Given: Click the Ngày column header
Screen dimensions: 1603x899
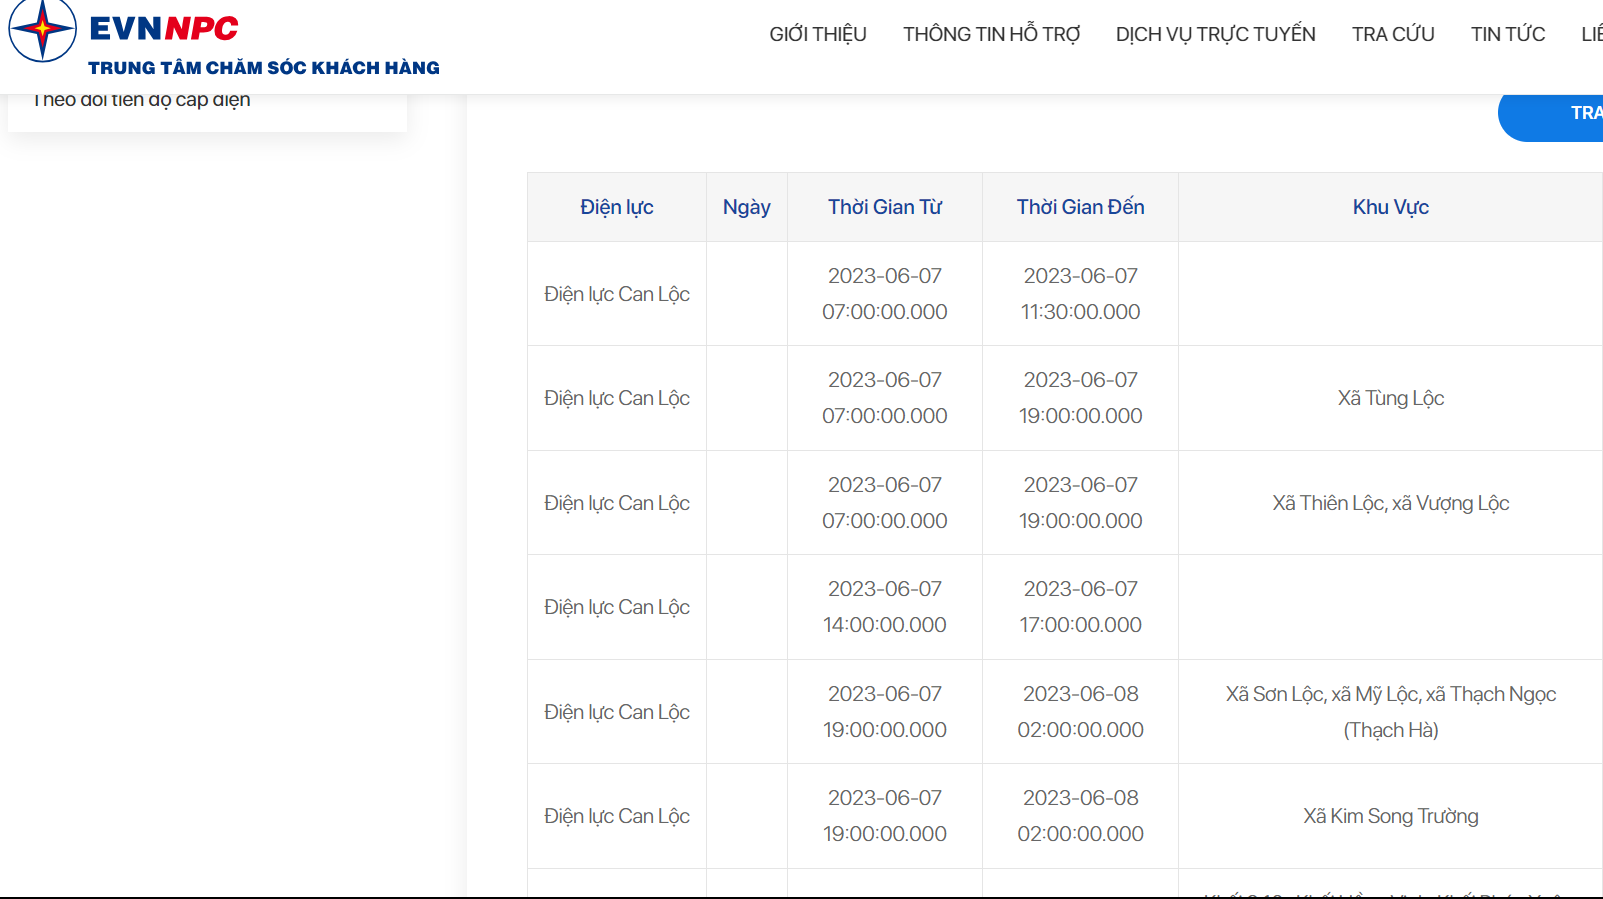Looking at the screenshot, I should click(746, 207).
